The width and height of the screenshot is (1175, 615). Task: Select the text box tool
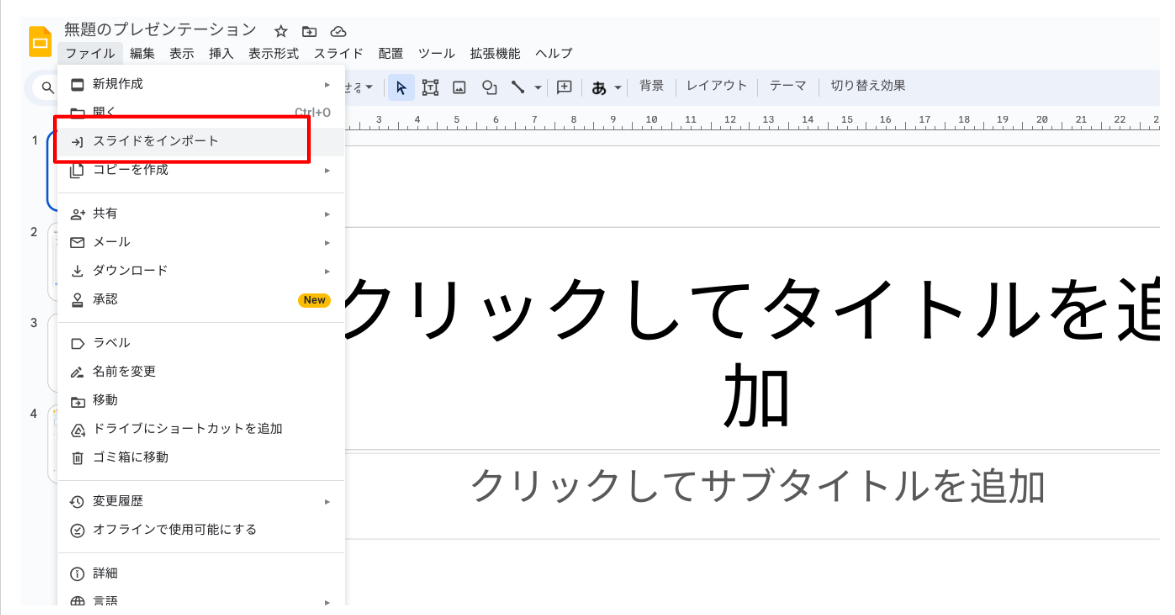[430, 88]
